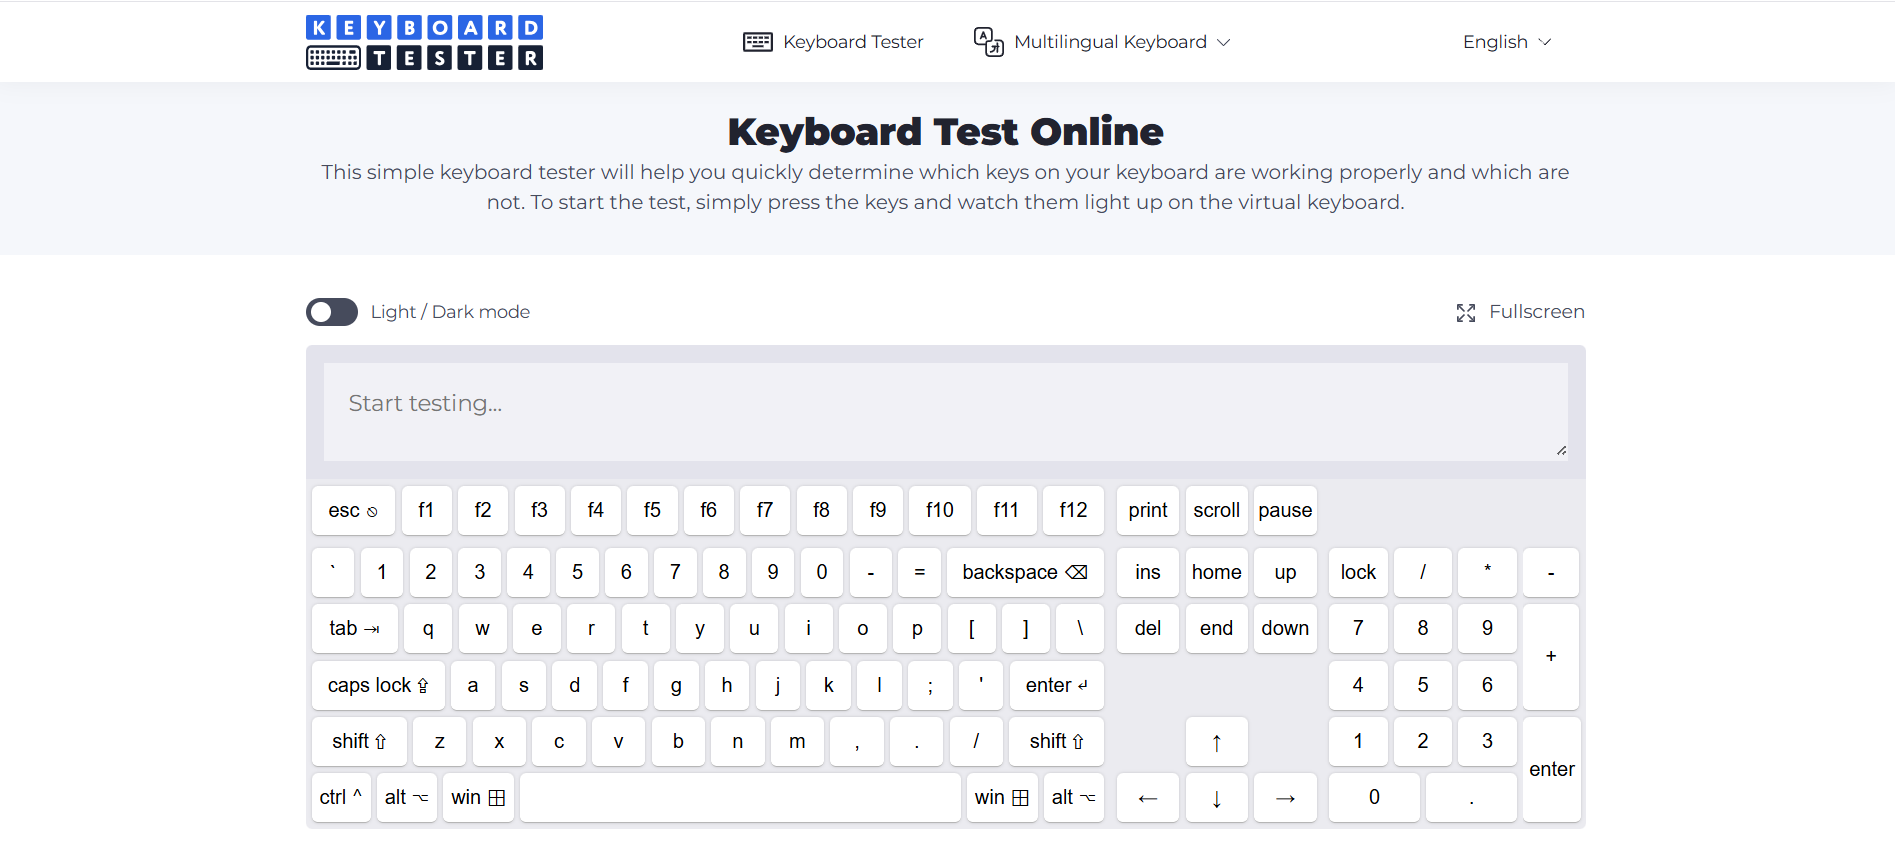Click the ins key

click(x=1148, y=572)
